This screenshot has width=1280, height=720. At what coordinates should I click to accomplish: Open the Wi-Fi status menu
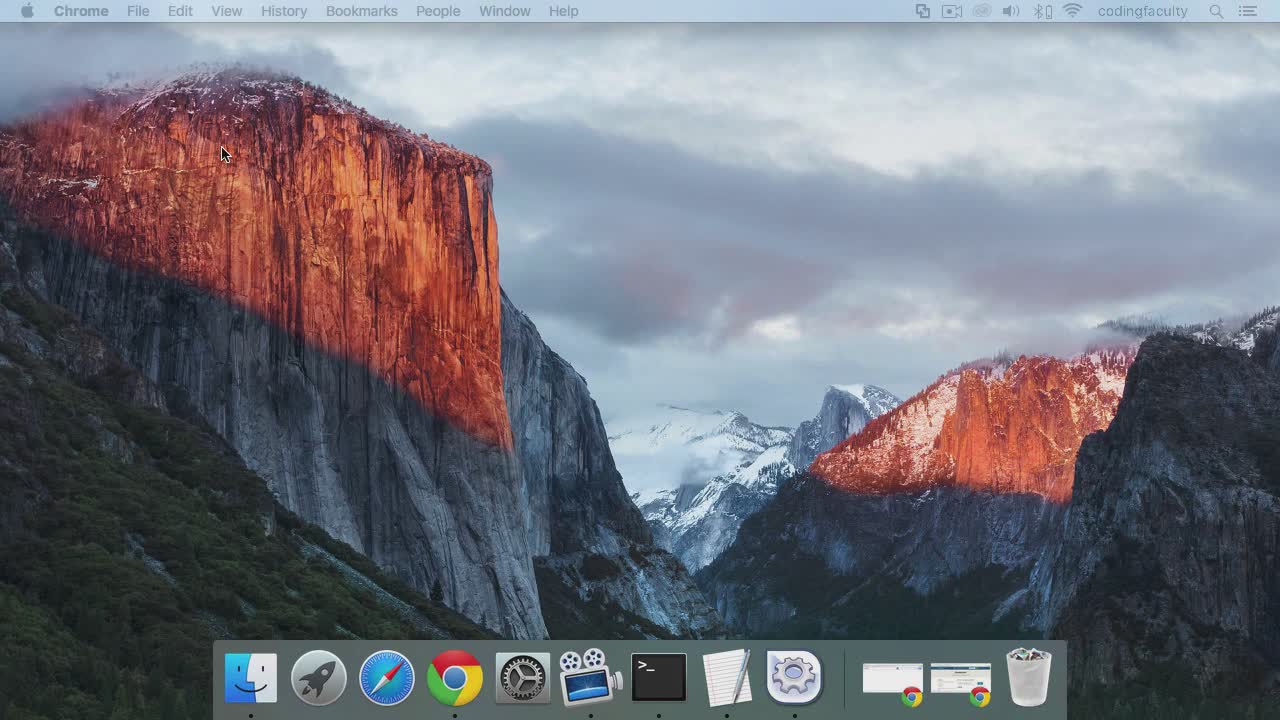click(x=1073, y=11)
